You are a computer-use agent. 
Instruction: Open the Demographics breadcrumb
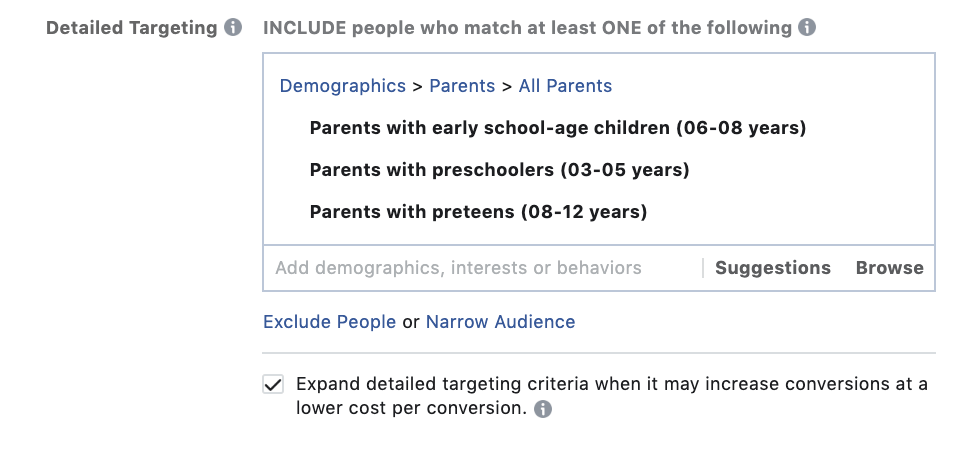point(342,86)
